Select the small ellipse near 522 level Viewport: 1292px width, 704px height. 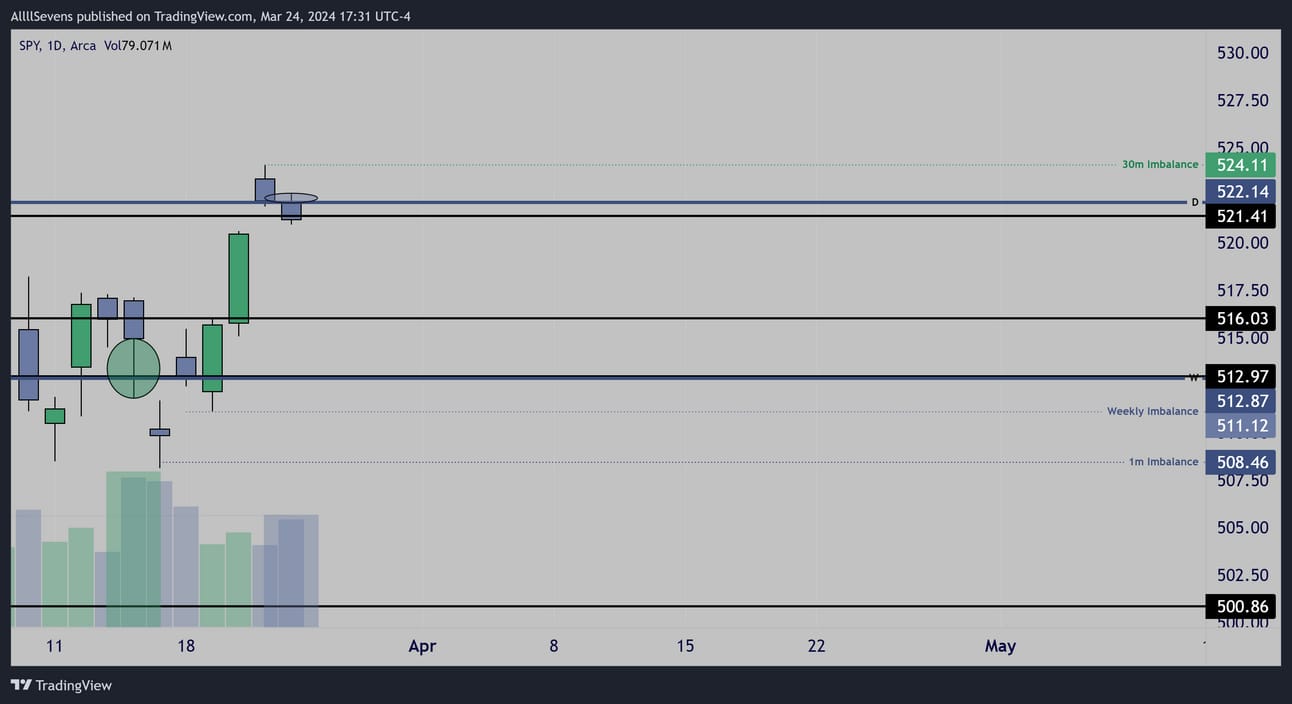pyautogui.click(x=291, y=198)
